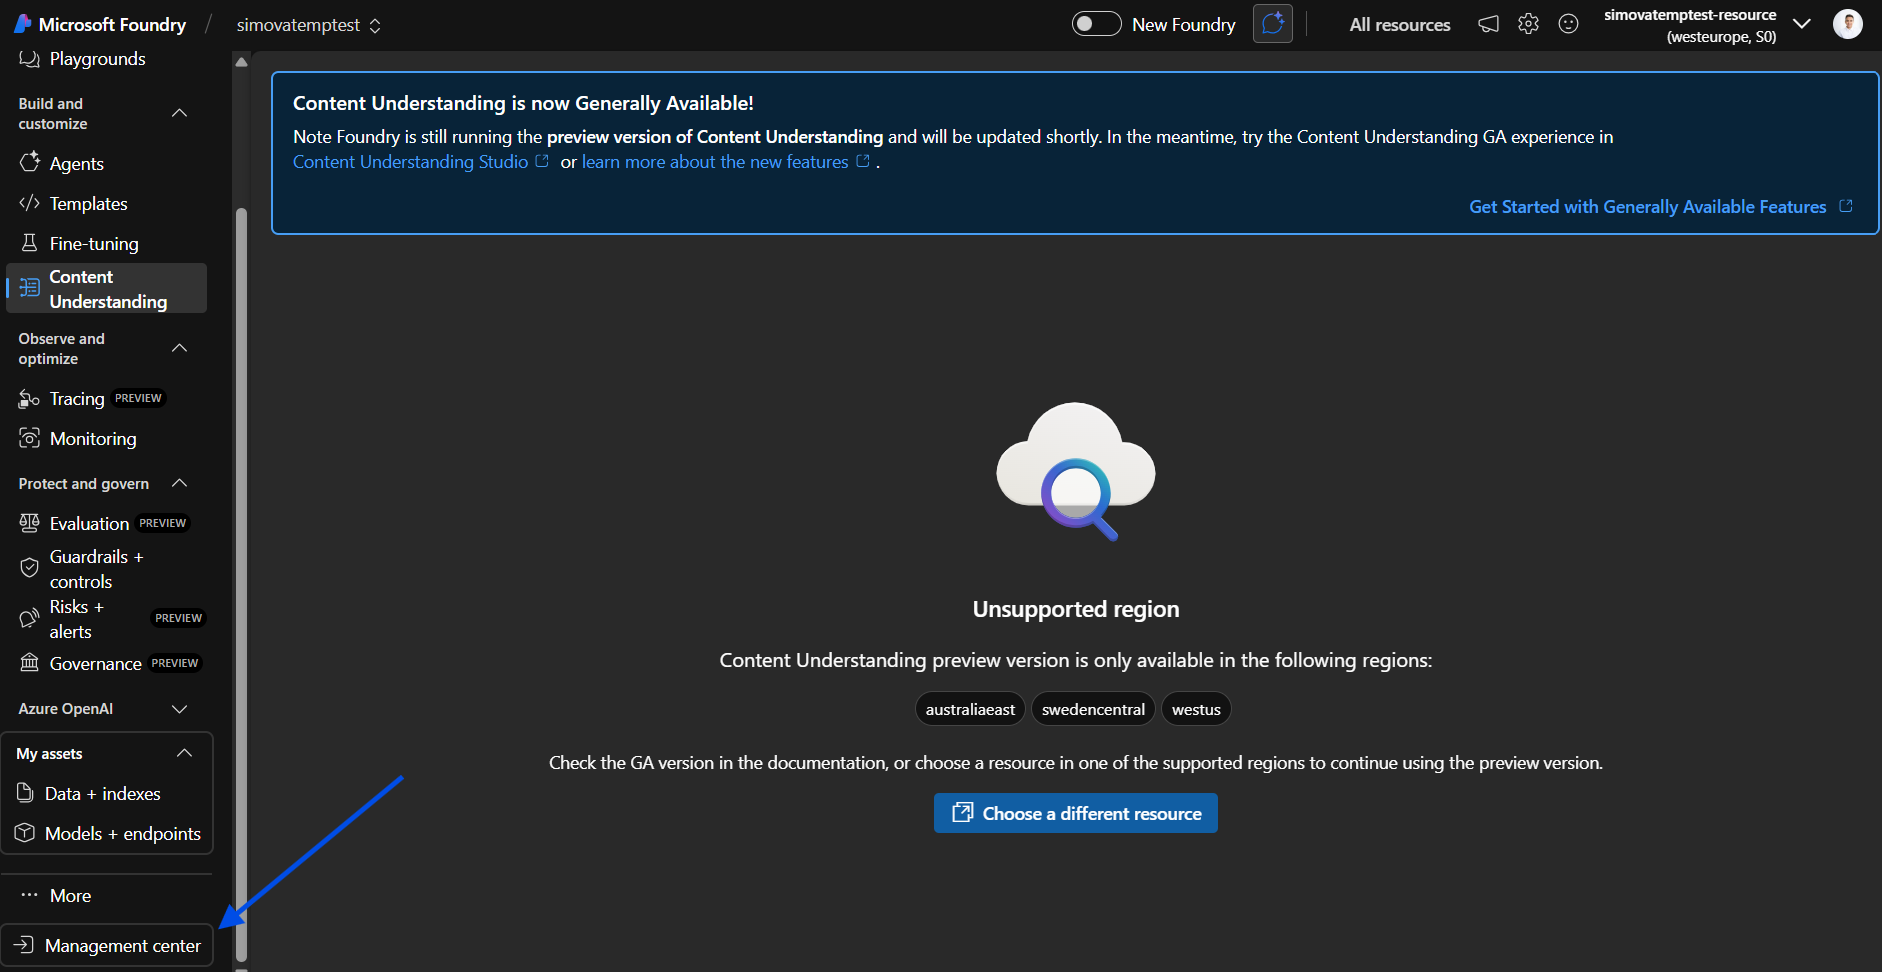Open the settings gear icon
Screen dimensions: 1882x972
pyautogui.click(x=1528, y=24)
